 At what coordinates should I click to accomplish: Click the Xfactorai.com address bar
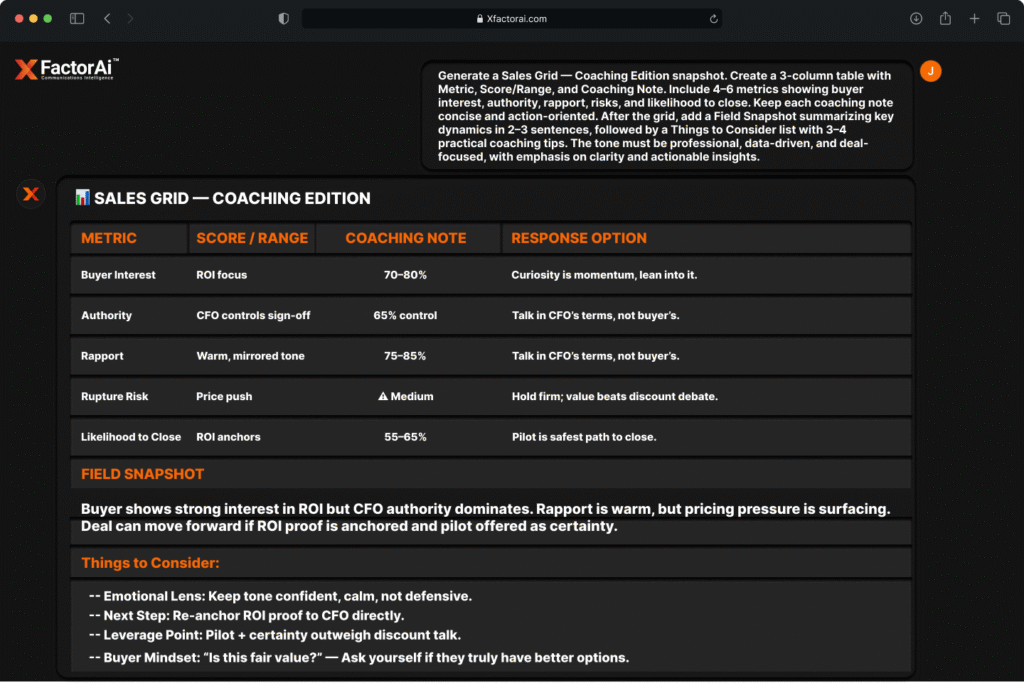pyautogui.click(x=511, y=19)
